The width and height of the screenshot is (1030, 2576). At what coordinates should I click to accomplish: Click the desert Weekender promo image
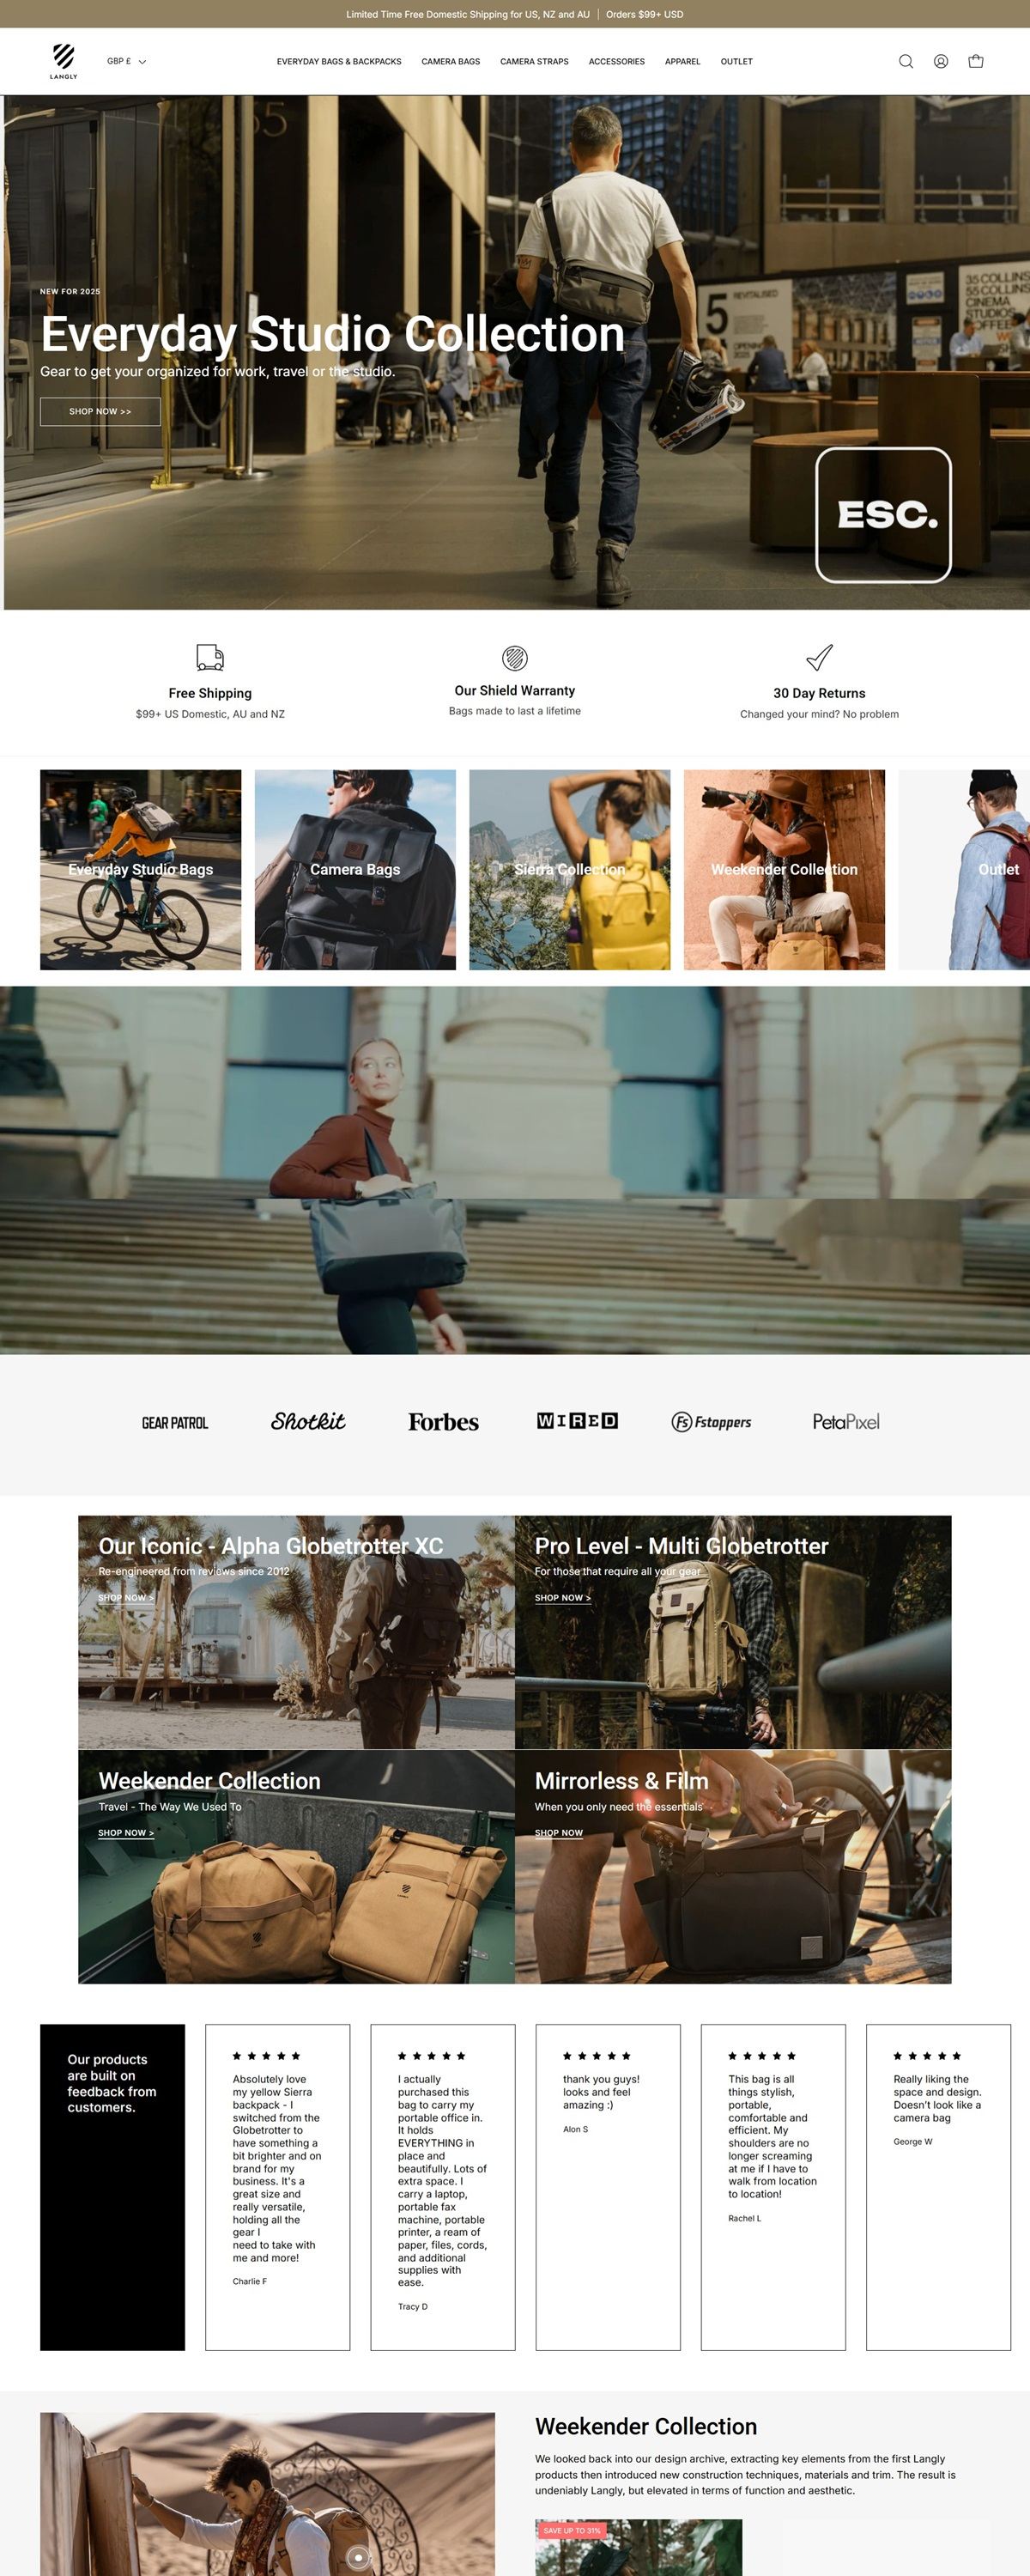pyautogui.click(x=267, y=2494)
